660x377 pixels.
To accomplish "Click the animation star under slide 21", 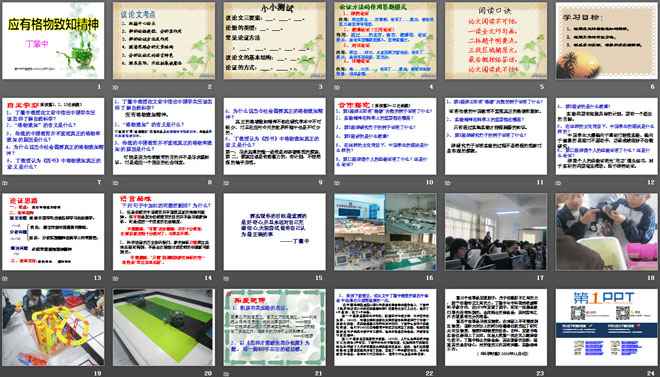I will [226, 374].
